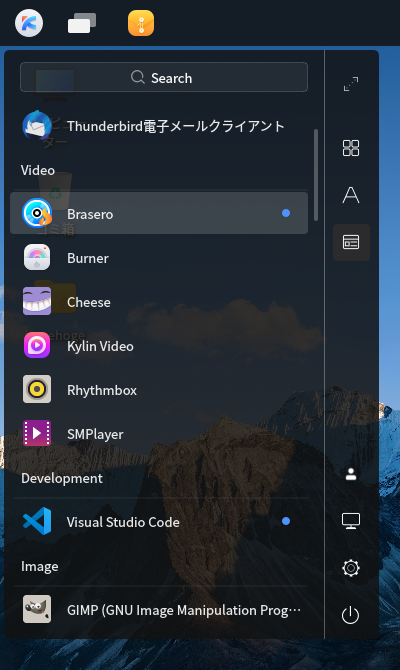
Task: Expand the start menu to fullscreen
Action: tap(351, 84)
